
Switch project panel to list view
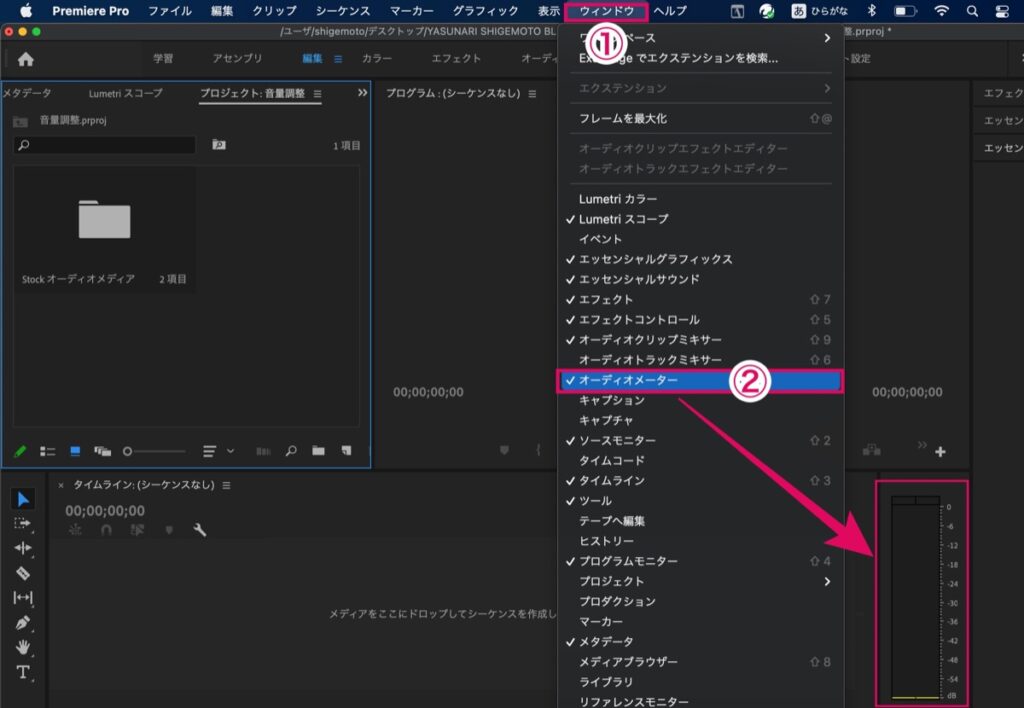click(x=47, y=451)
